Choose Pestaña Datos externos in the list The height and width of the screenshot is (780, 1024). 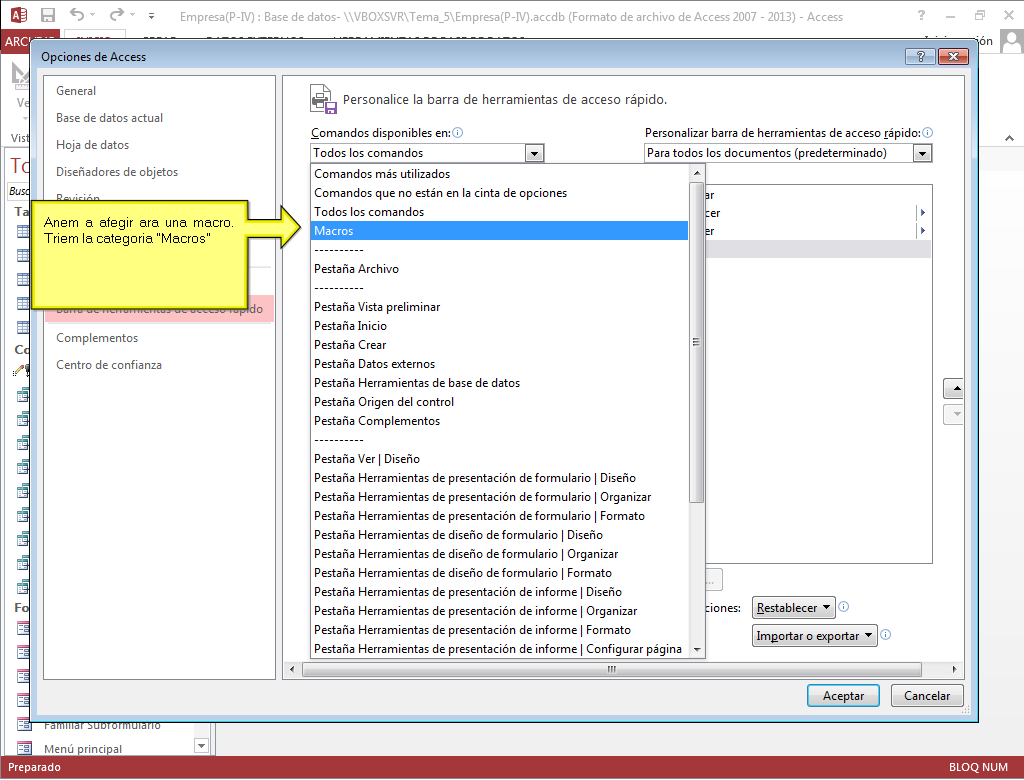pos(500,363)
